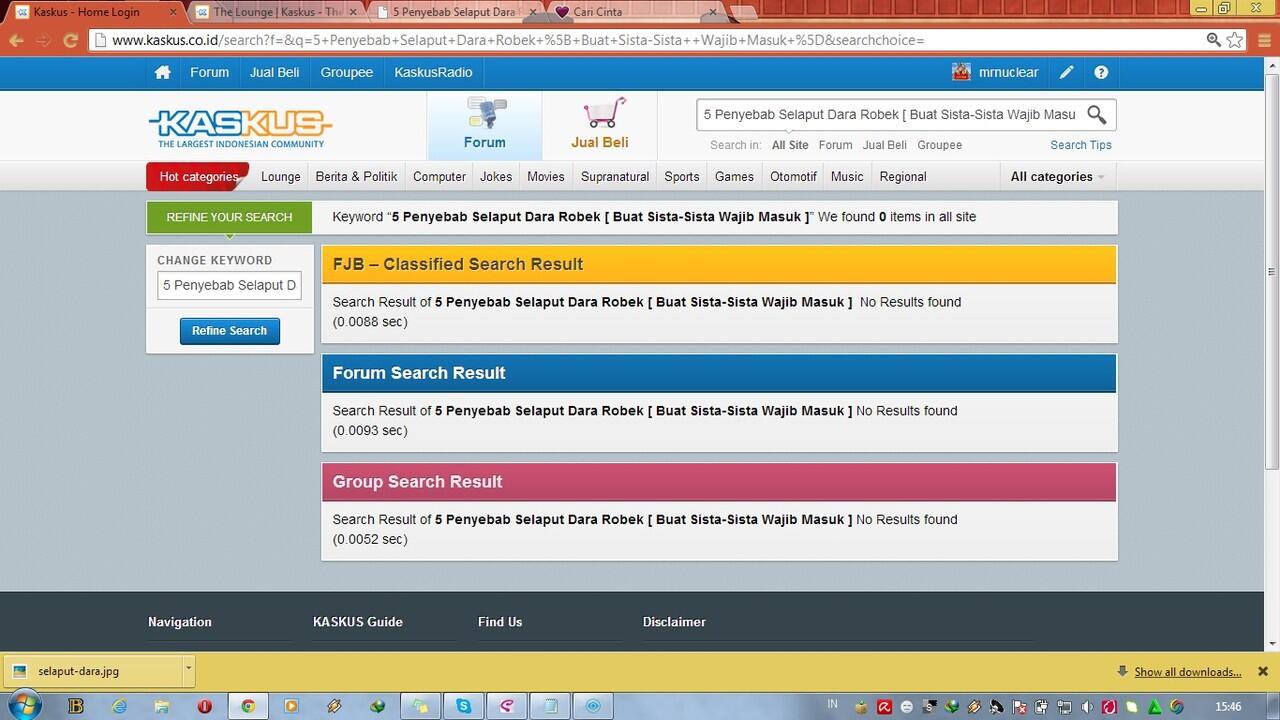Expand All categories dropdown
1280x720 pixels.
click(x=1058, y=177)
